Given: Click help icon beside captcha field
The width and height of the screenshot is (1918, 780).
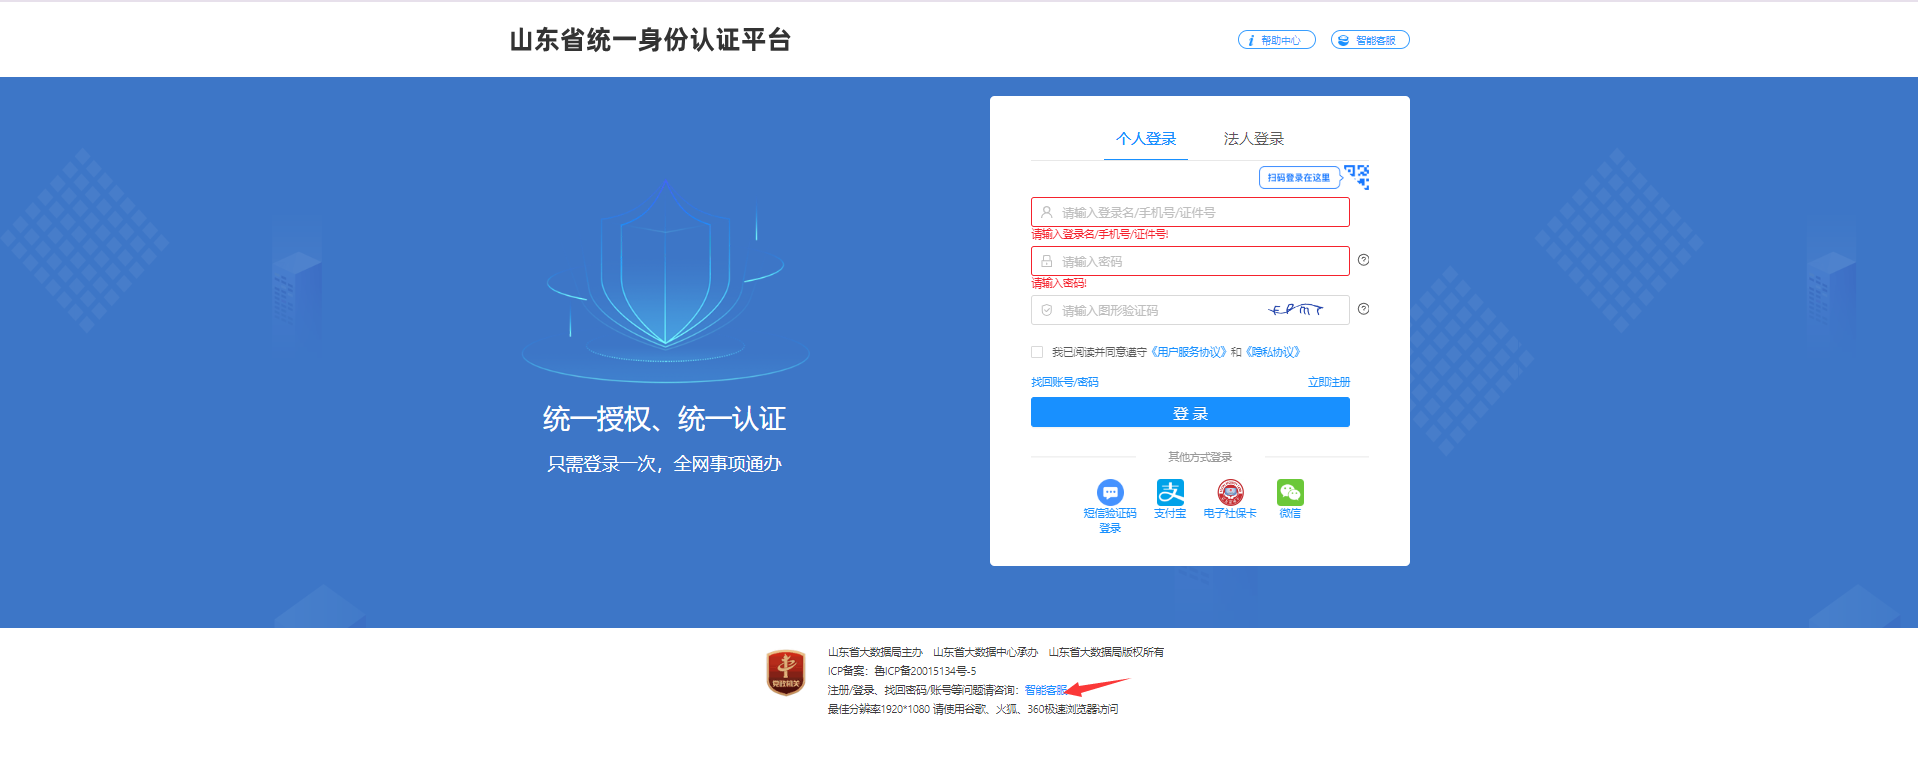Looking at the screenshot, I should [1363, 309].
